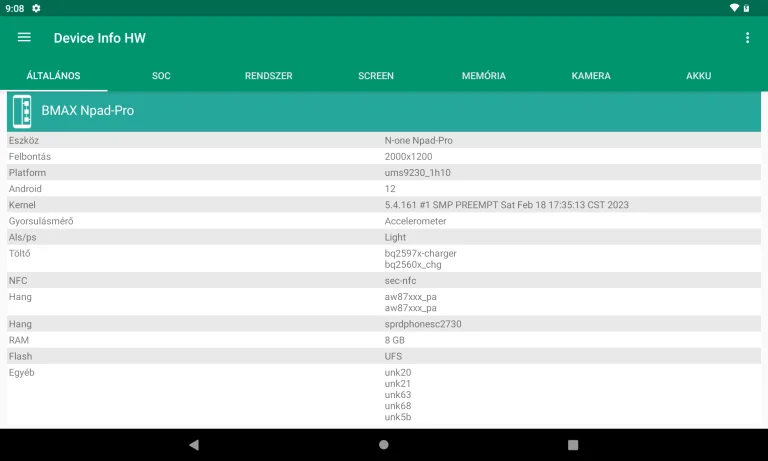Tap the Accelerometer value
Viewport: 768px width, 461px height.
415,221
